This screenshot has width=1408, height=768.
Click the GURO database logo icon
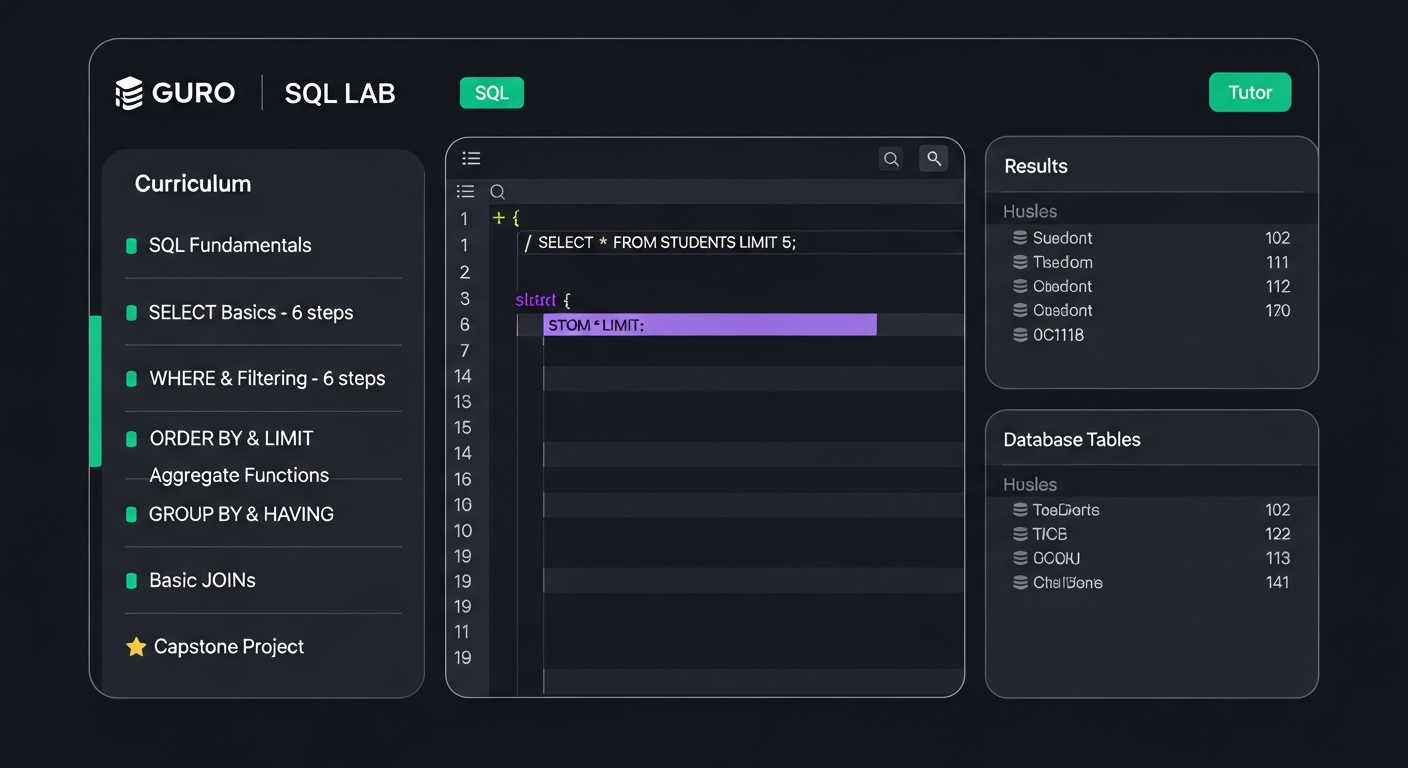pos(129,92)
